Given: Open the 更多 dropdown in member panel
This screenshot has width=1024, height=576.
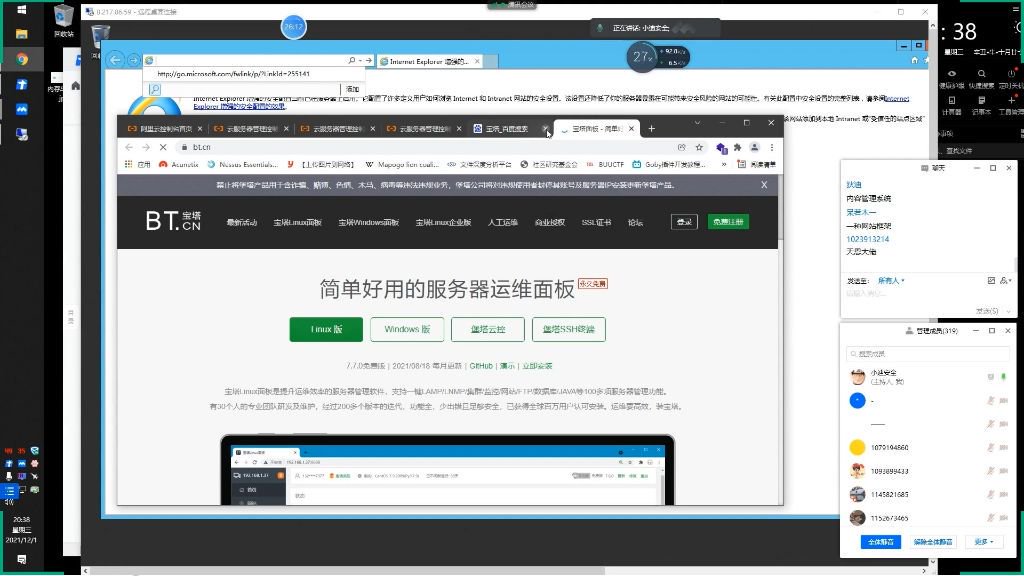Looking at the screenshot, I should point(984,542).
